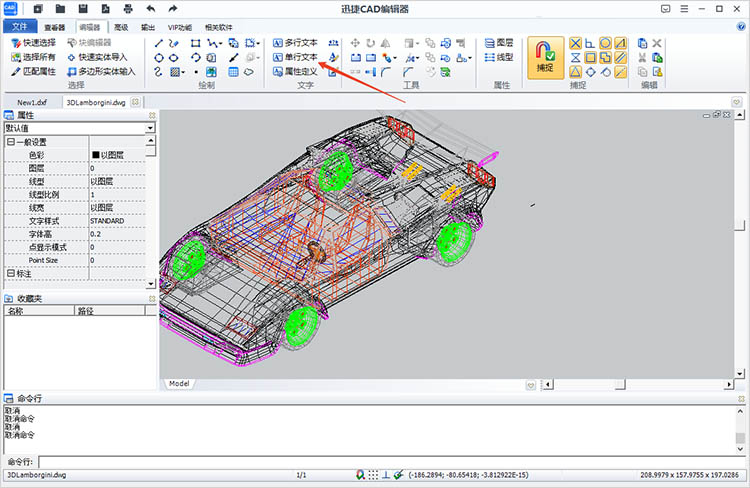Toggle the X-shaped snap mode

(575, 44)
